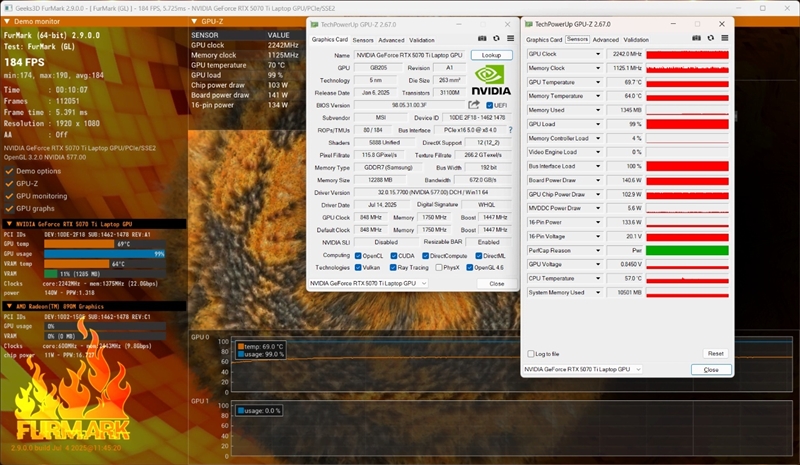Toggle the DirectCompute checkbox
Image resolution: width=800 pixels, height=465 pixels.
point(425,256)
